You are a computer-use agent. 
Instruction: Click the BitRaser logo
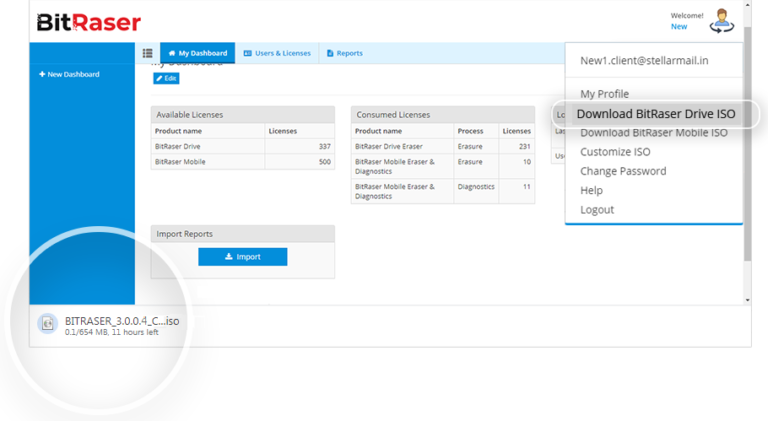tap(88, 22)
